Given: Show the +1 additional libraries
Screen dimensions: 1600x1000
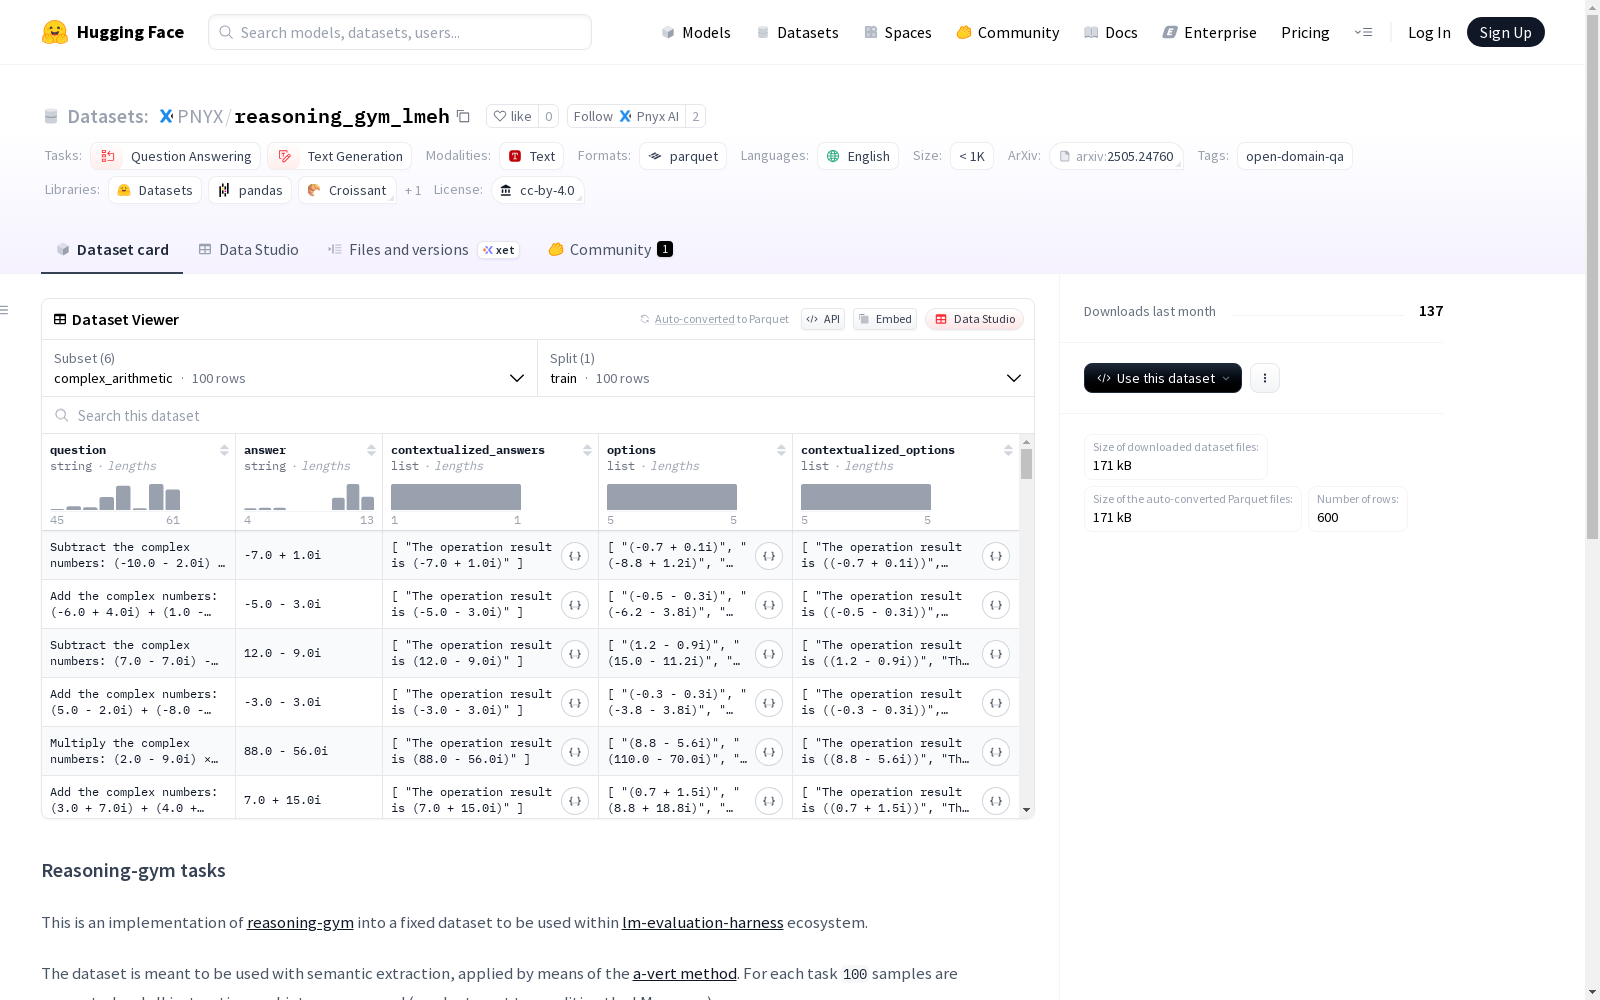Looking at the screenshot, I should tap(413, 190).
